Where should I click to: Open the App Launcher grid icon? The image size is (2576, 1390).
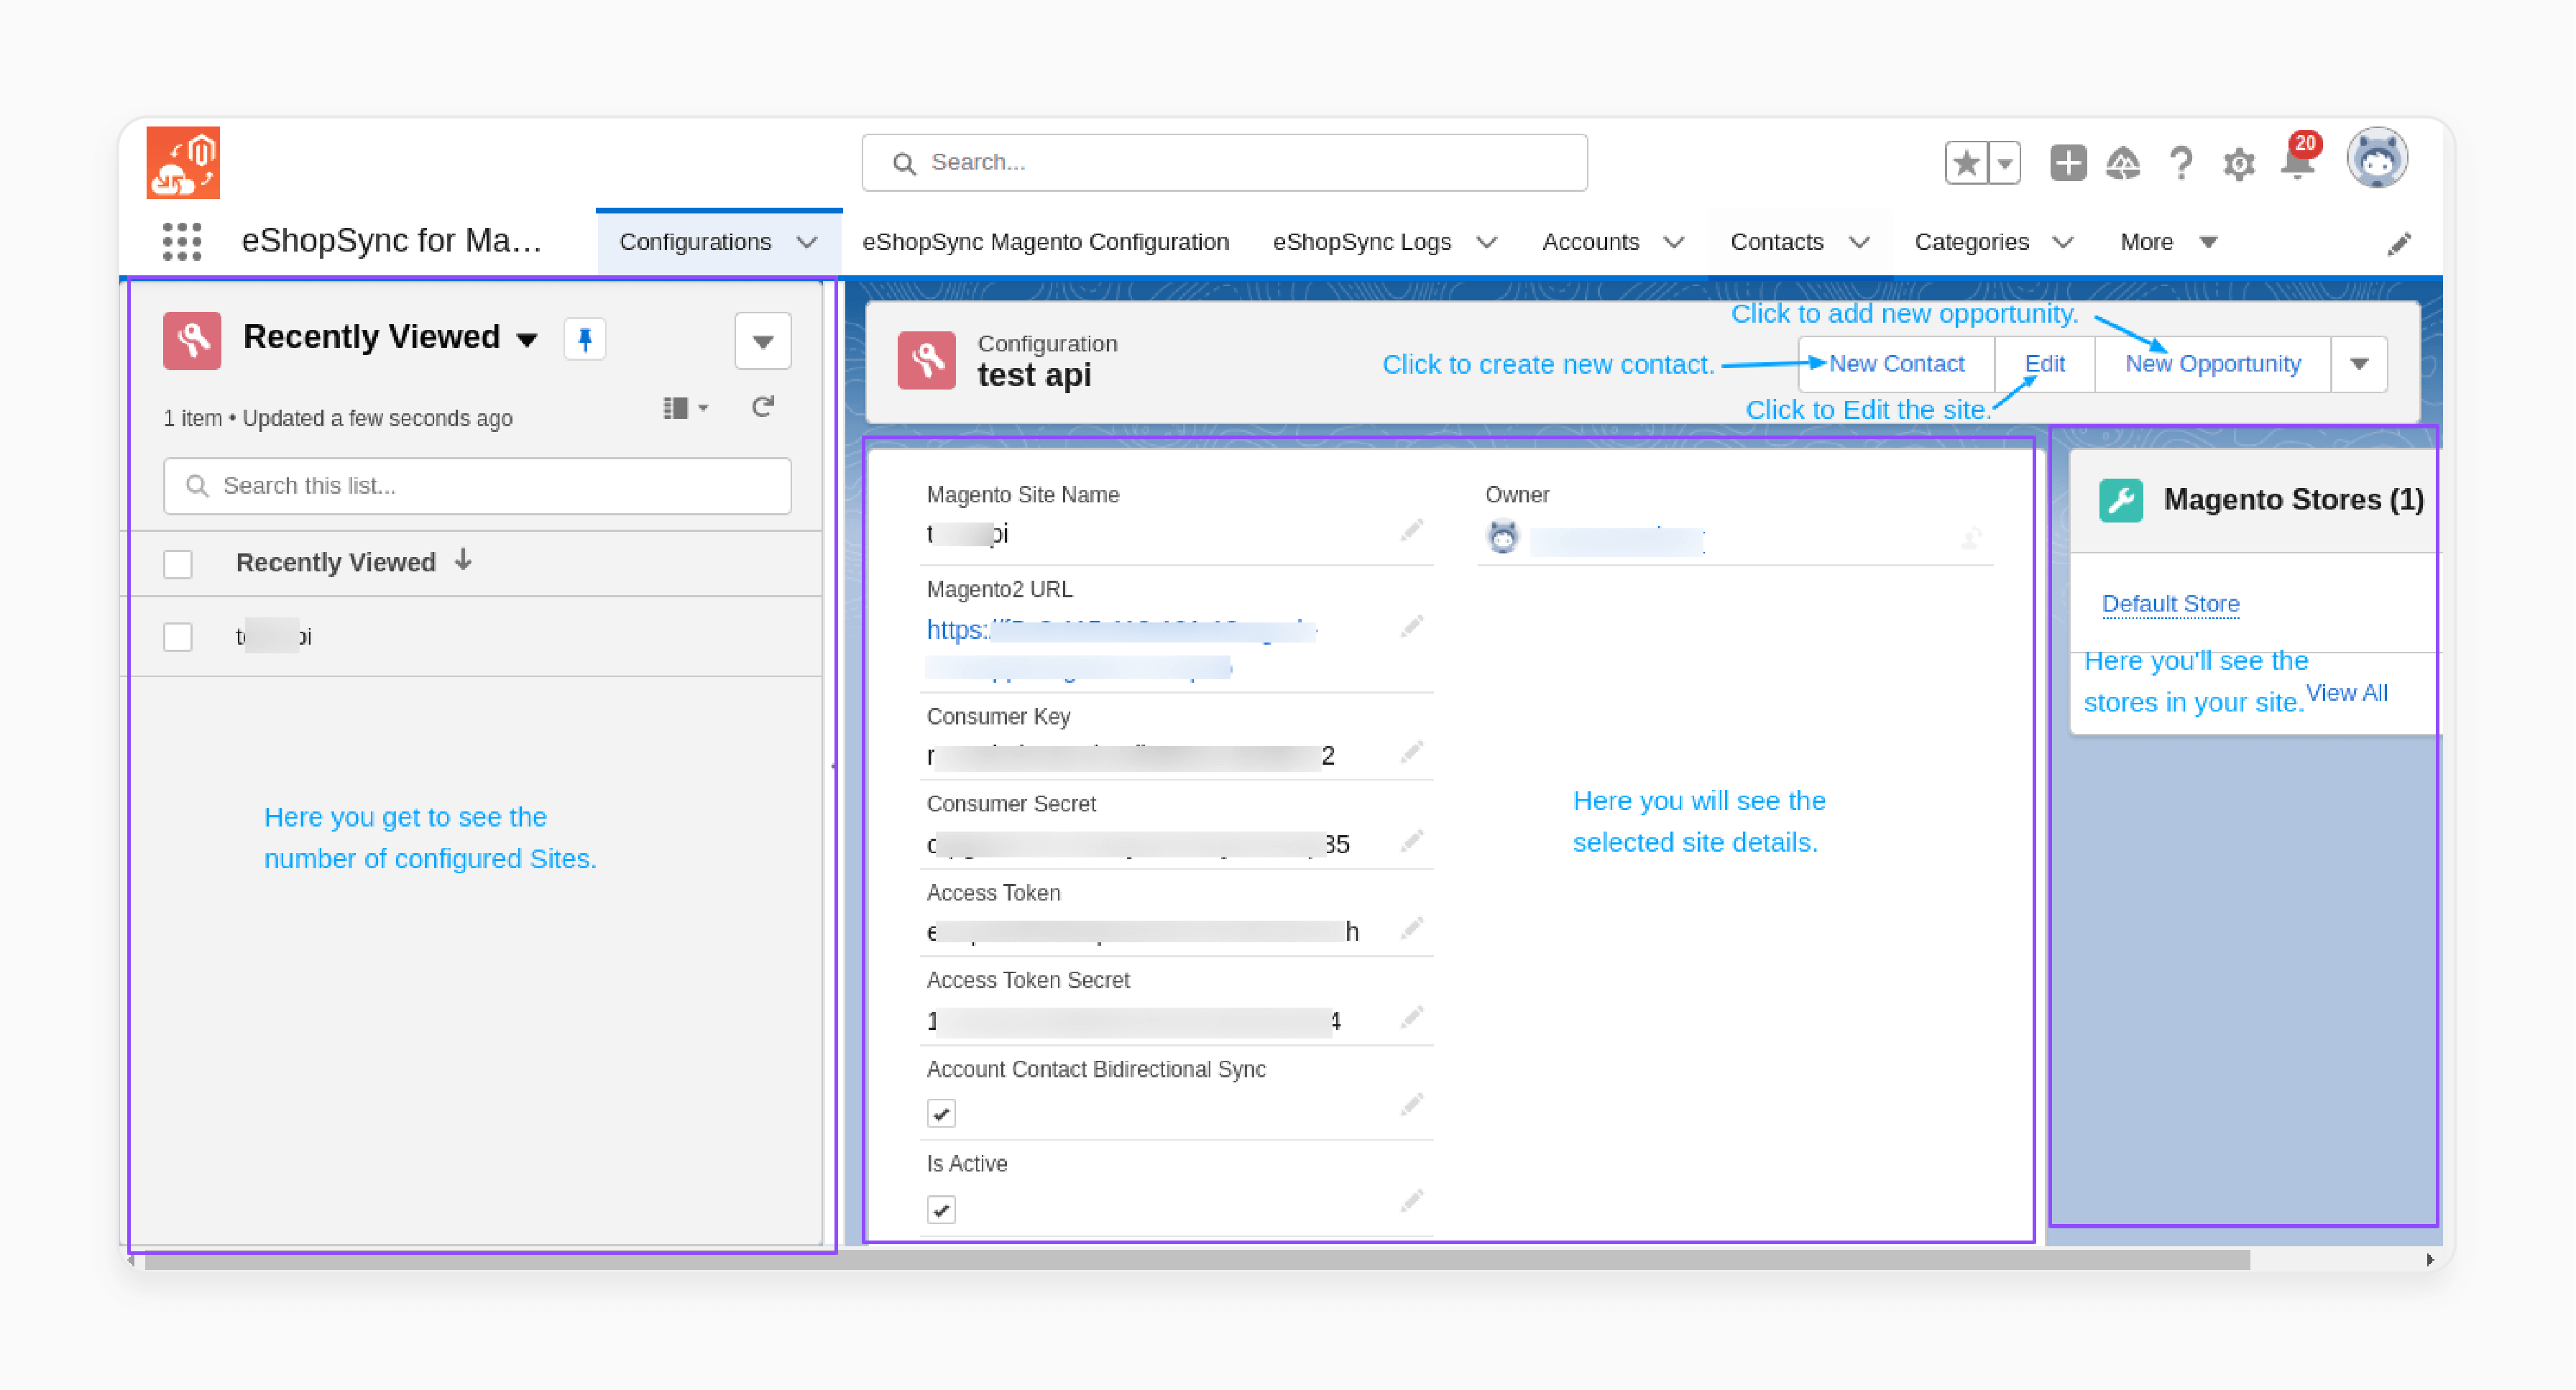pos(182,242)
